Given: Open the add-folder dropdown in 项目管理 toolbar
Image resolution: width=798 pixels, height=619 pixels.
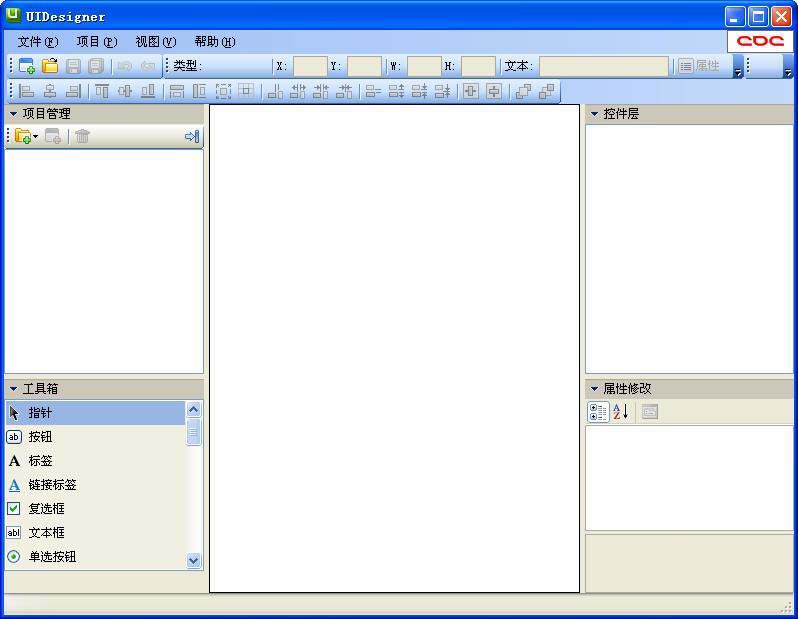Looking at the screenshot, I should (36, 137).
